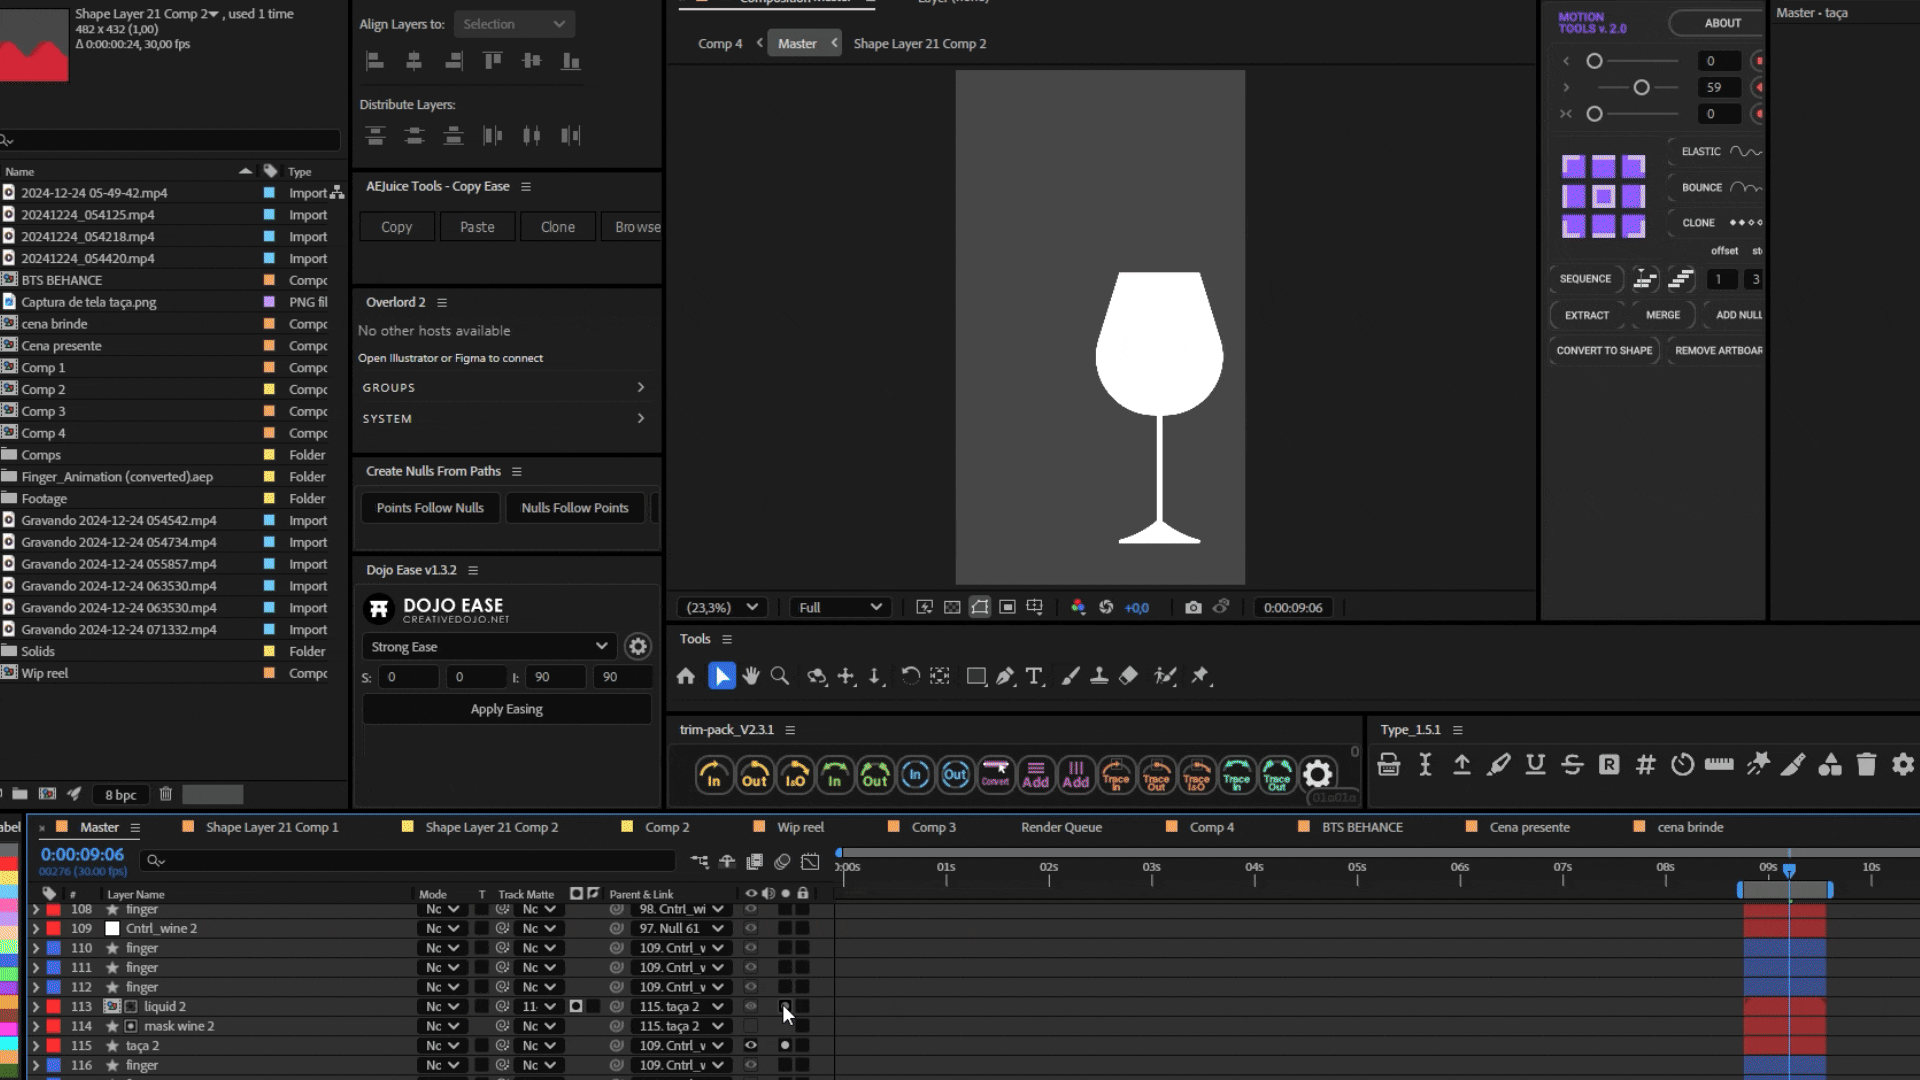Toggle visibility of Cntrl_wine 2 layer
Image resolution: width=1920 pixels, height=1080 pixels.
pyautogui.click(x=750, y=928)
